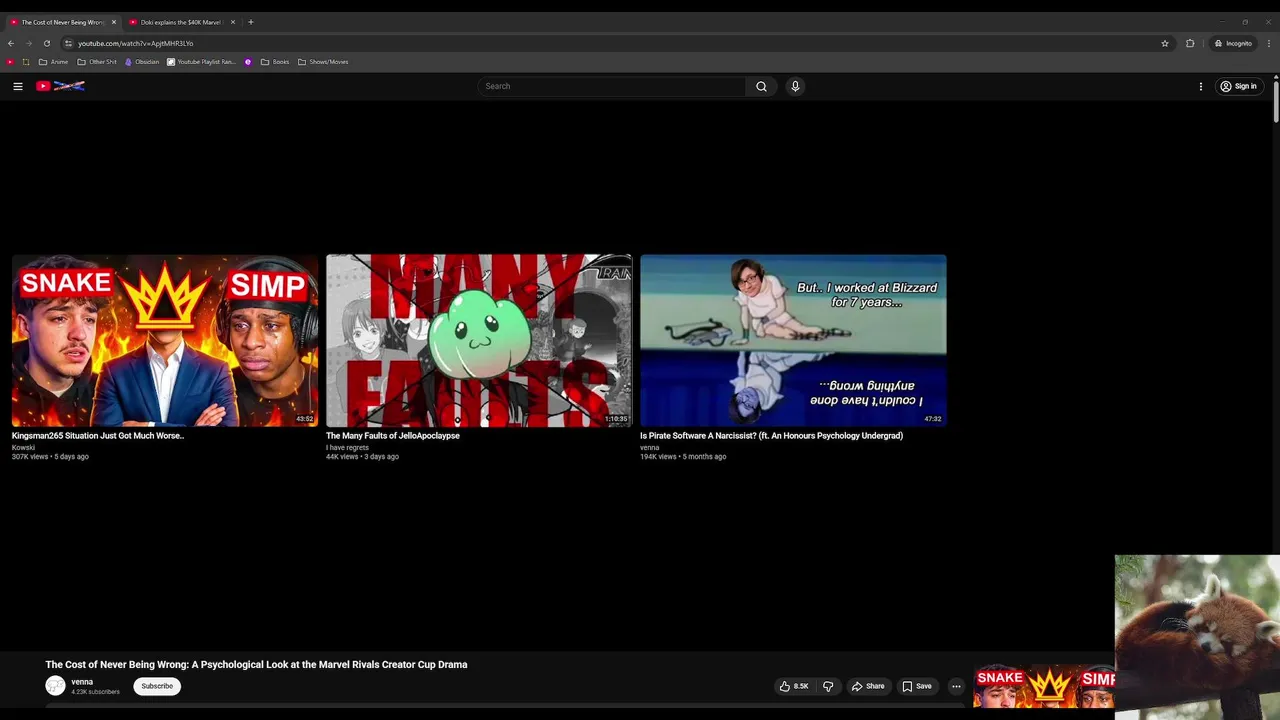Open YouTube settings three-dot menu
This screenshot has height=720, width=1280.
1201,86
